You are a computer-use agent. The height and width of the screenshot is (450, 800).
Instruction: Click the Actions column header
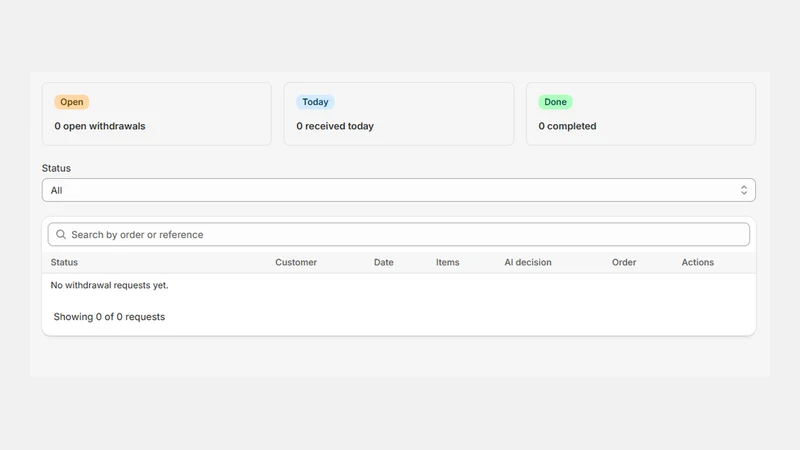(697, 262)
